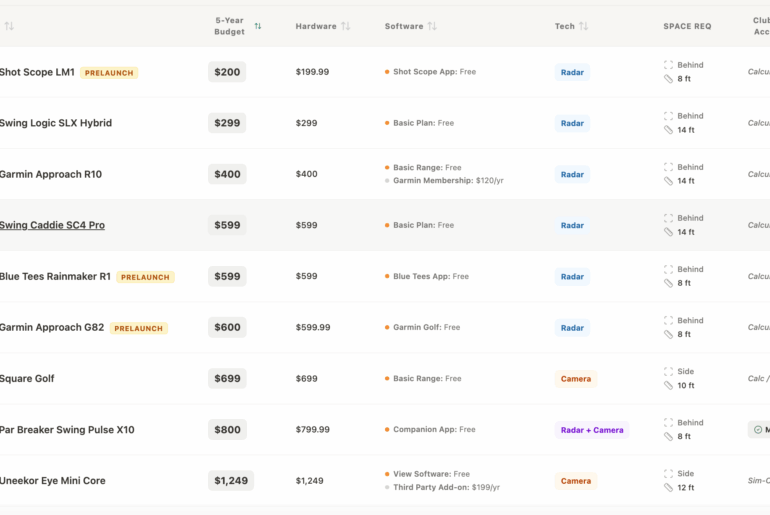Click the Side placement icon in Square Golf row

[x=668, y=372]
